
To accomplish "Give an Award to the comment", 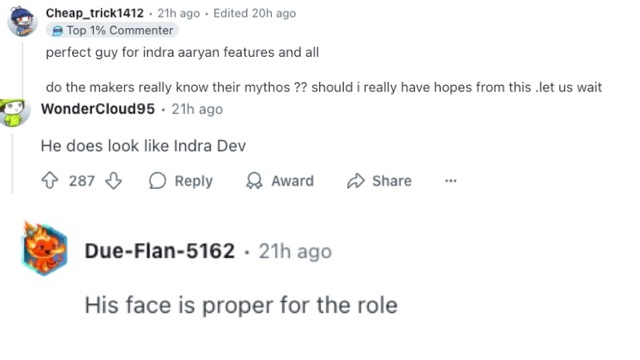I will click(x=280, y=180).
